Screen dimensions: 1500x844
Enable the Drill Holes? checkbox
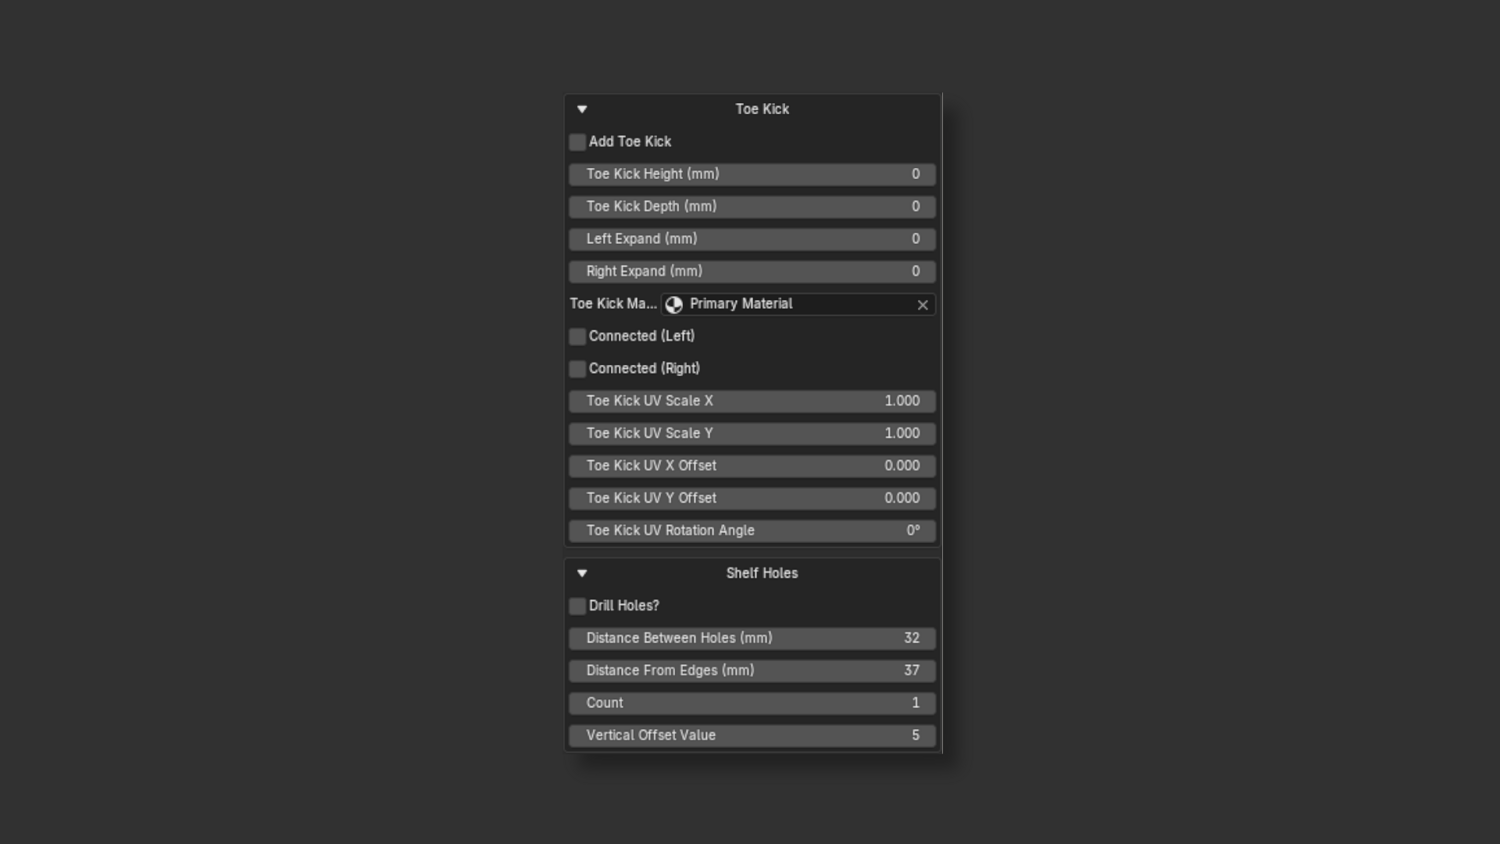point(578,606)
